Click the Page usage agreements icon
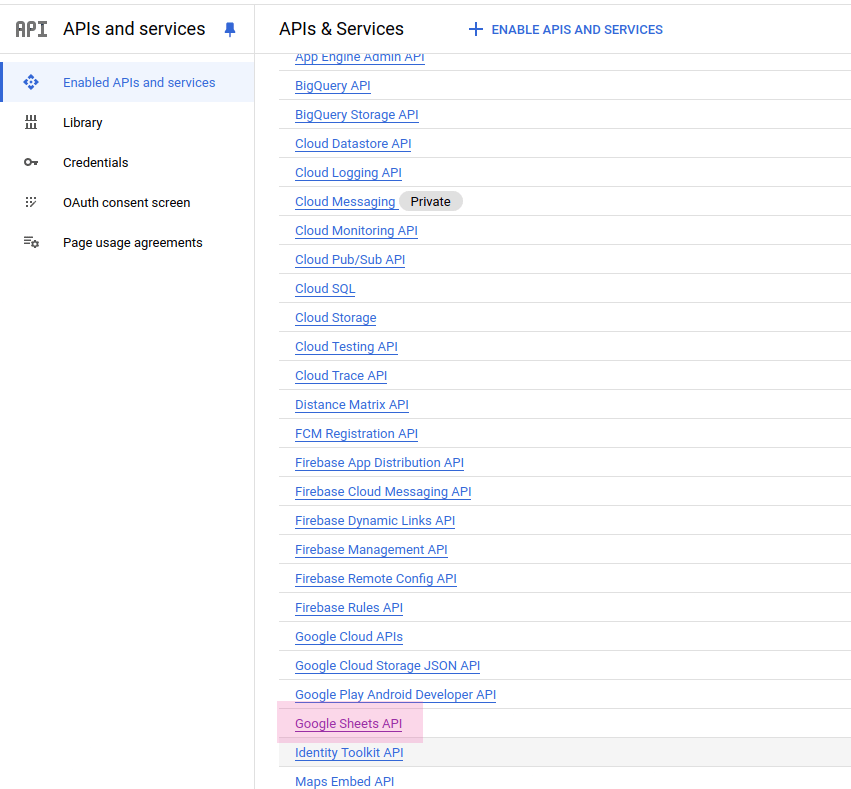The image size is (851, 789). [x=31, y=242]
